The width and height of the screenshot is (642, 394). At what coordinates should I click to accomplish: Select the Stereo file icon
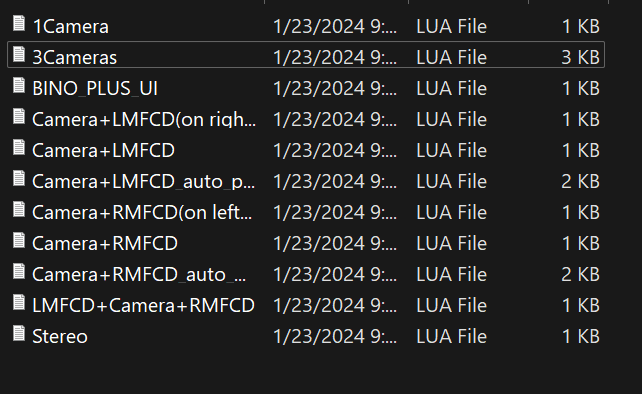point(19,333)
